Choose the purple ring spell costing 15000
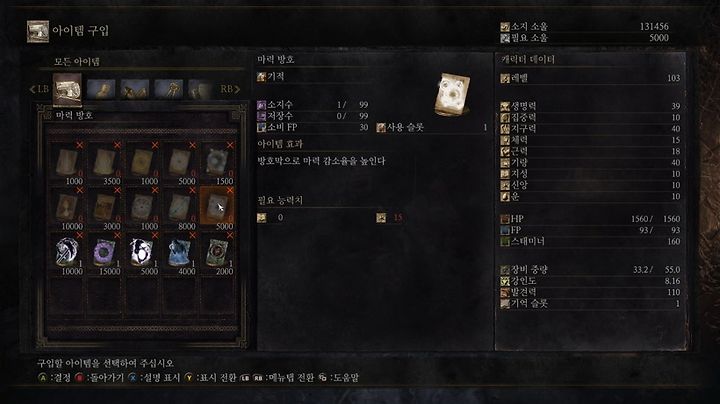Image resolution: width=720 pixels, height=404 pixels. (x=104, y=253)
